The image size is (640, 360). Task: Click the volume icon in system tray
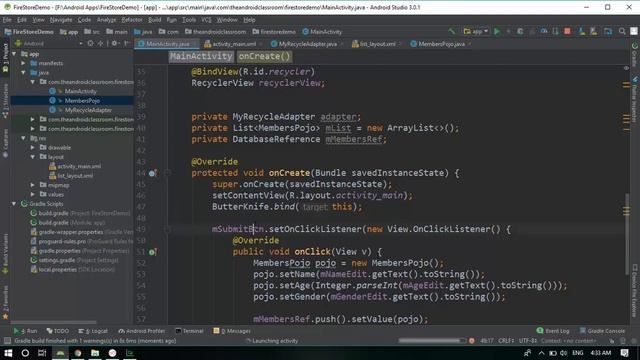tap(564, 353)
